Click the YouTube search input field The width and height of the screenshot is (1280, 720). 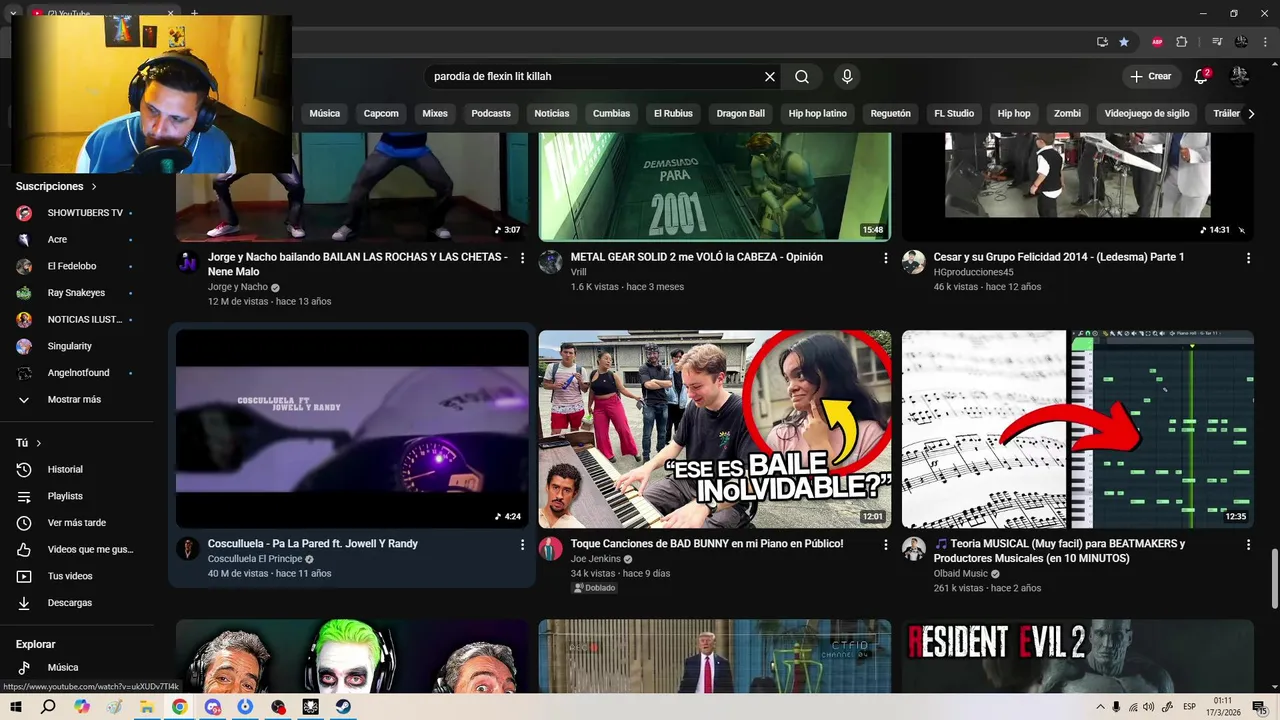pos(595,77)
